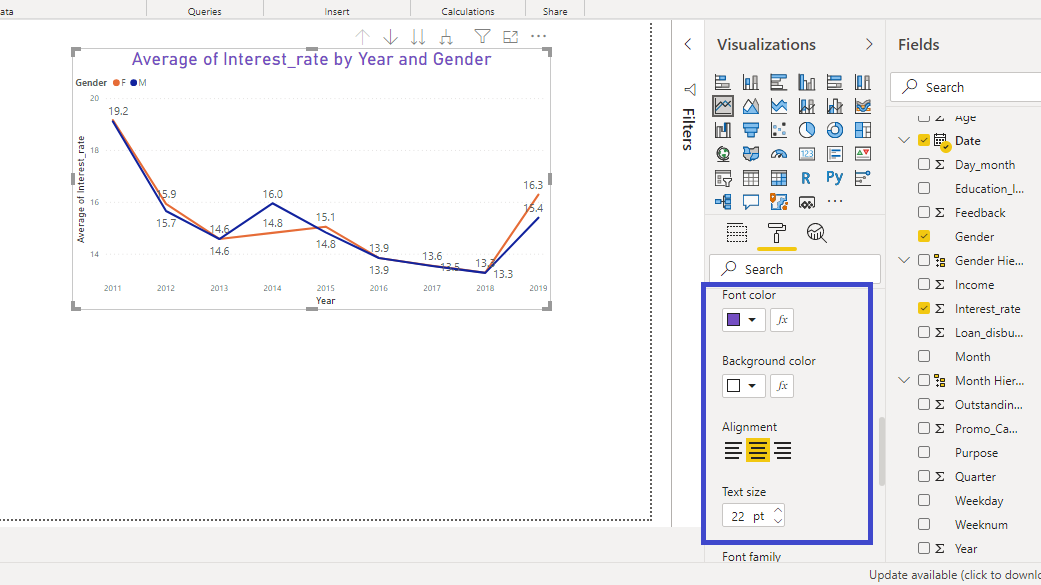Click Font color fx conditional formatting button
Image resolution: width=1041 pixels, height=585 pixels.
tap(782, 320)
